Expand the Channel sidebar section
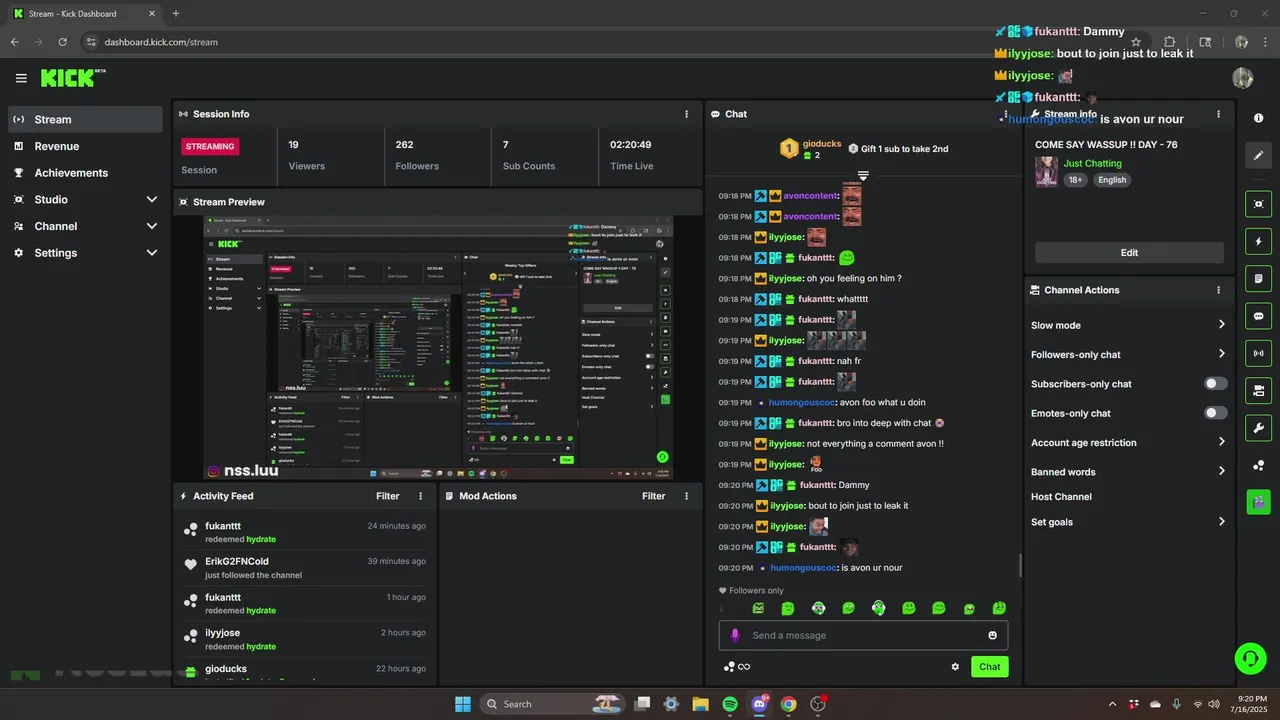Screen dimensions: 1280x720 152,226
